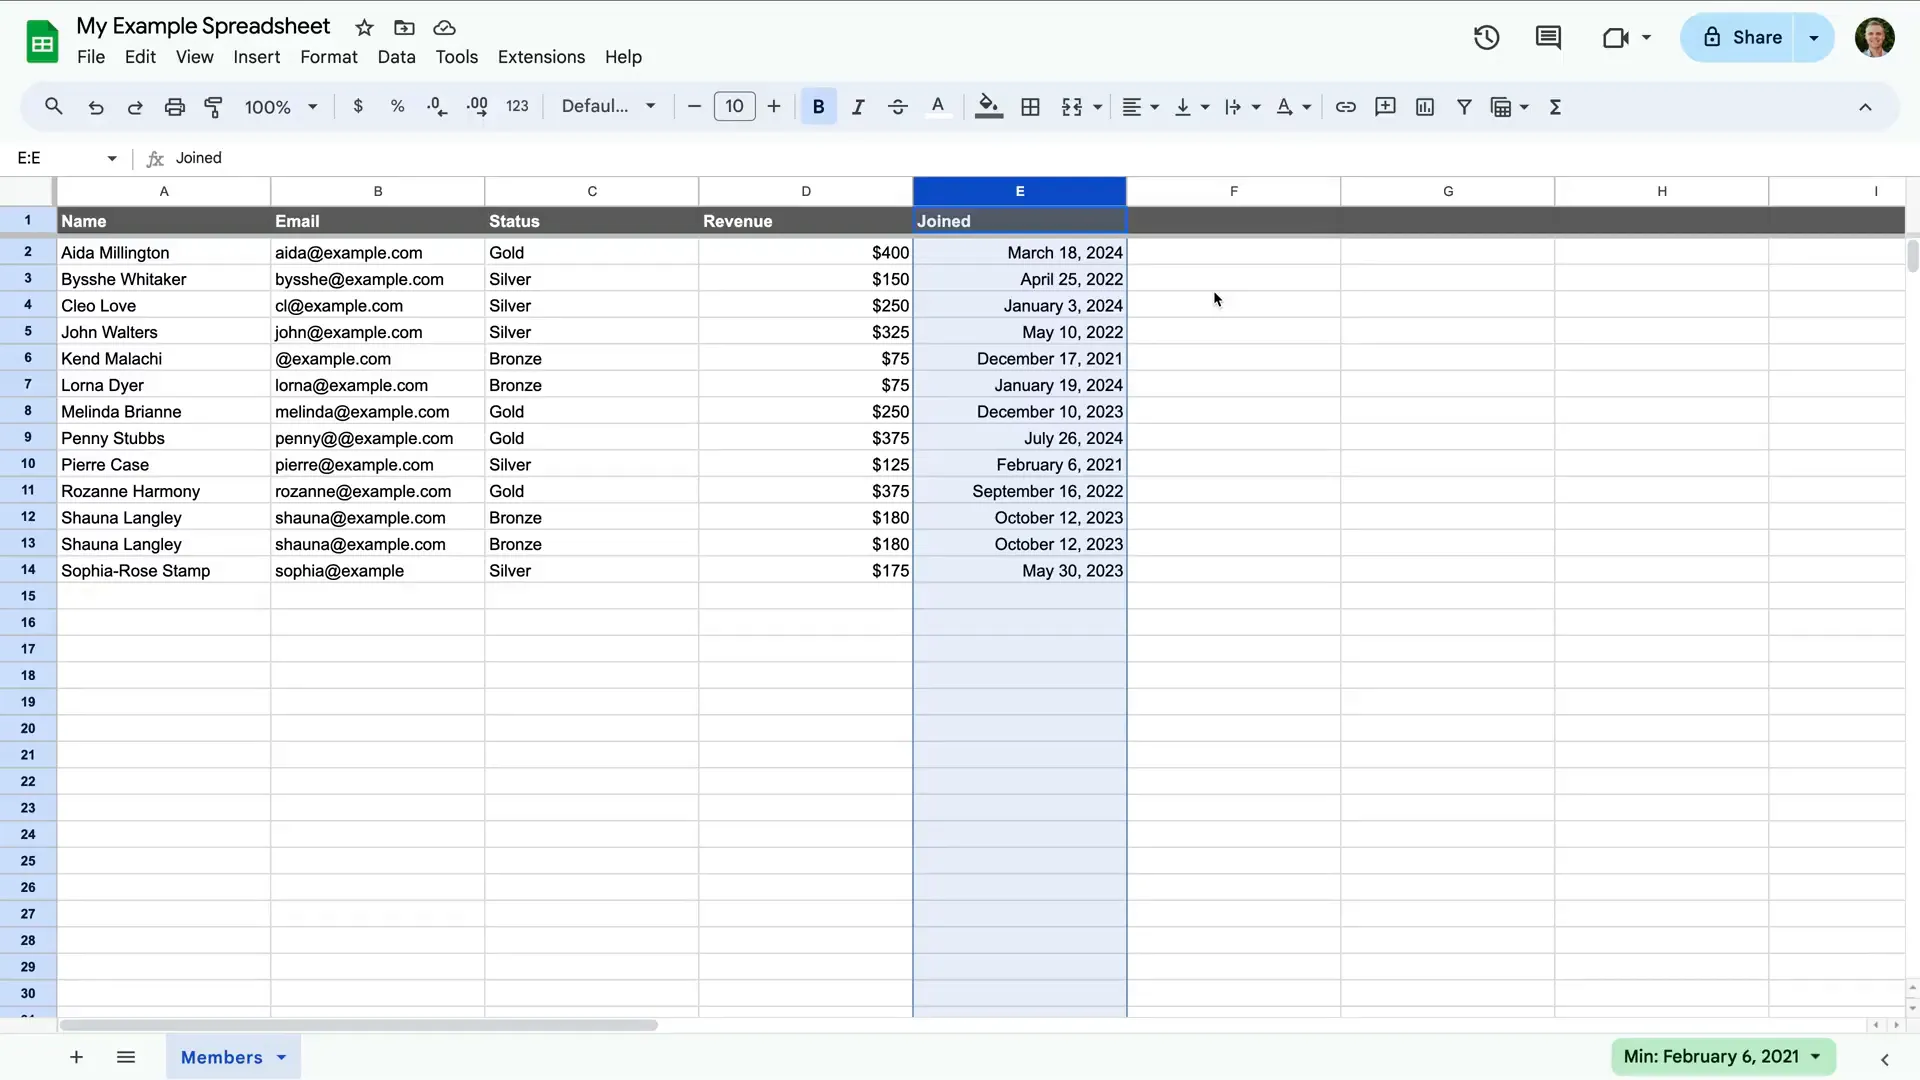1920x1080 pixels.
Task: Open version history
Action: tap(1486, 37)
